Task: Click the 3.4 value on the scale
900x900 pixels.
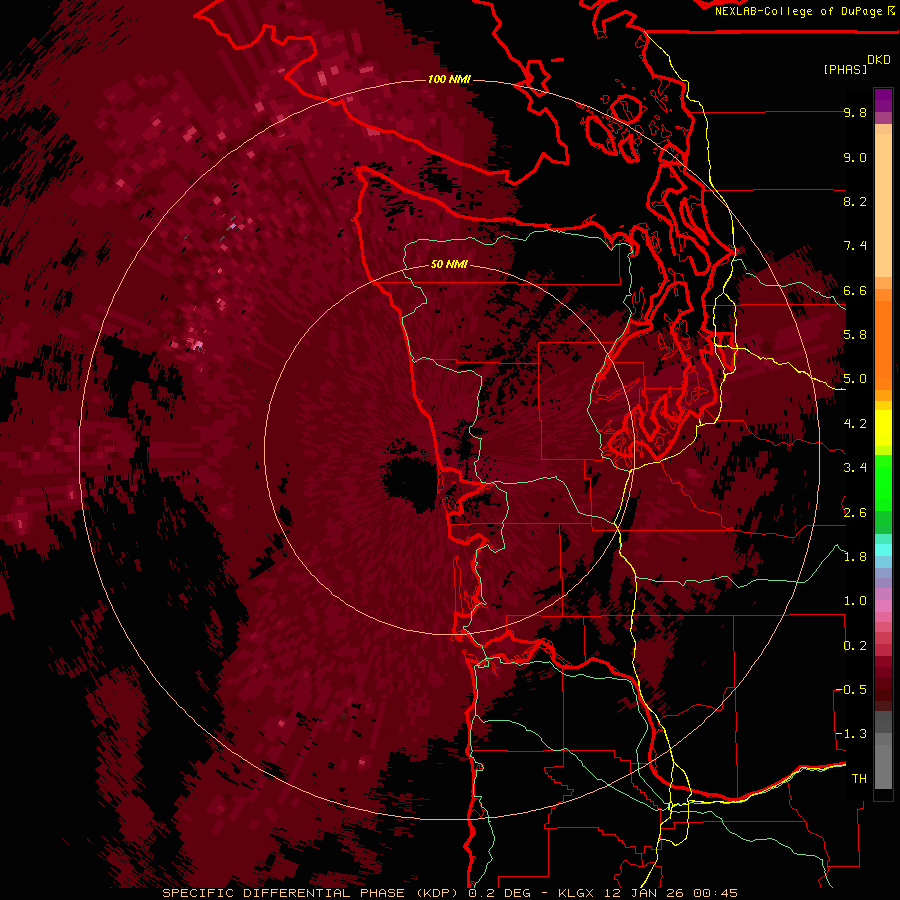Action: coord(855,468)
